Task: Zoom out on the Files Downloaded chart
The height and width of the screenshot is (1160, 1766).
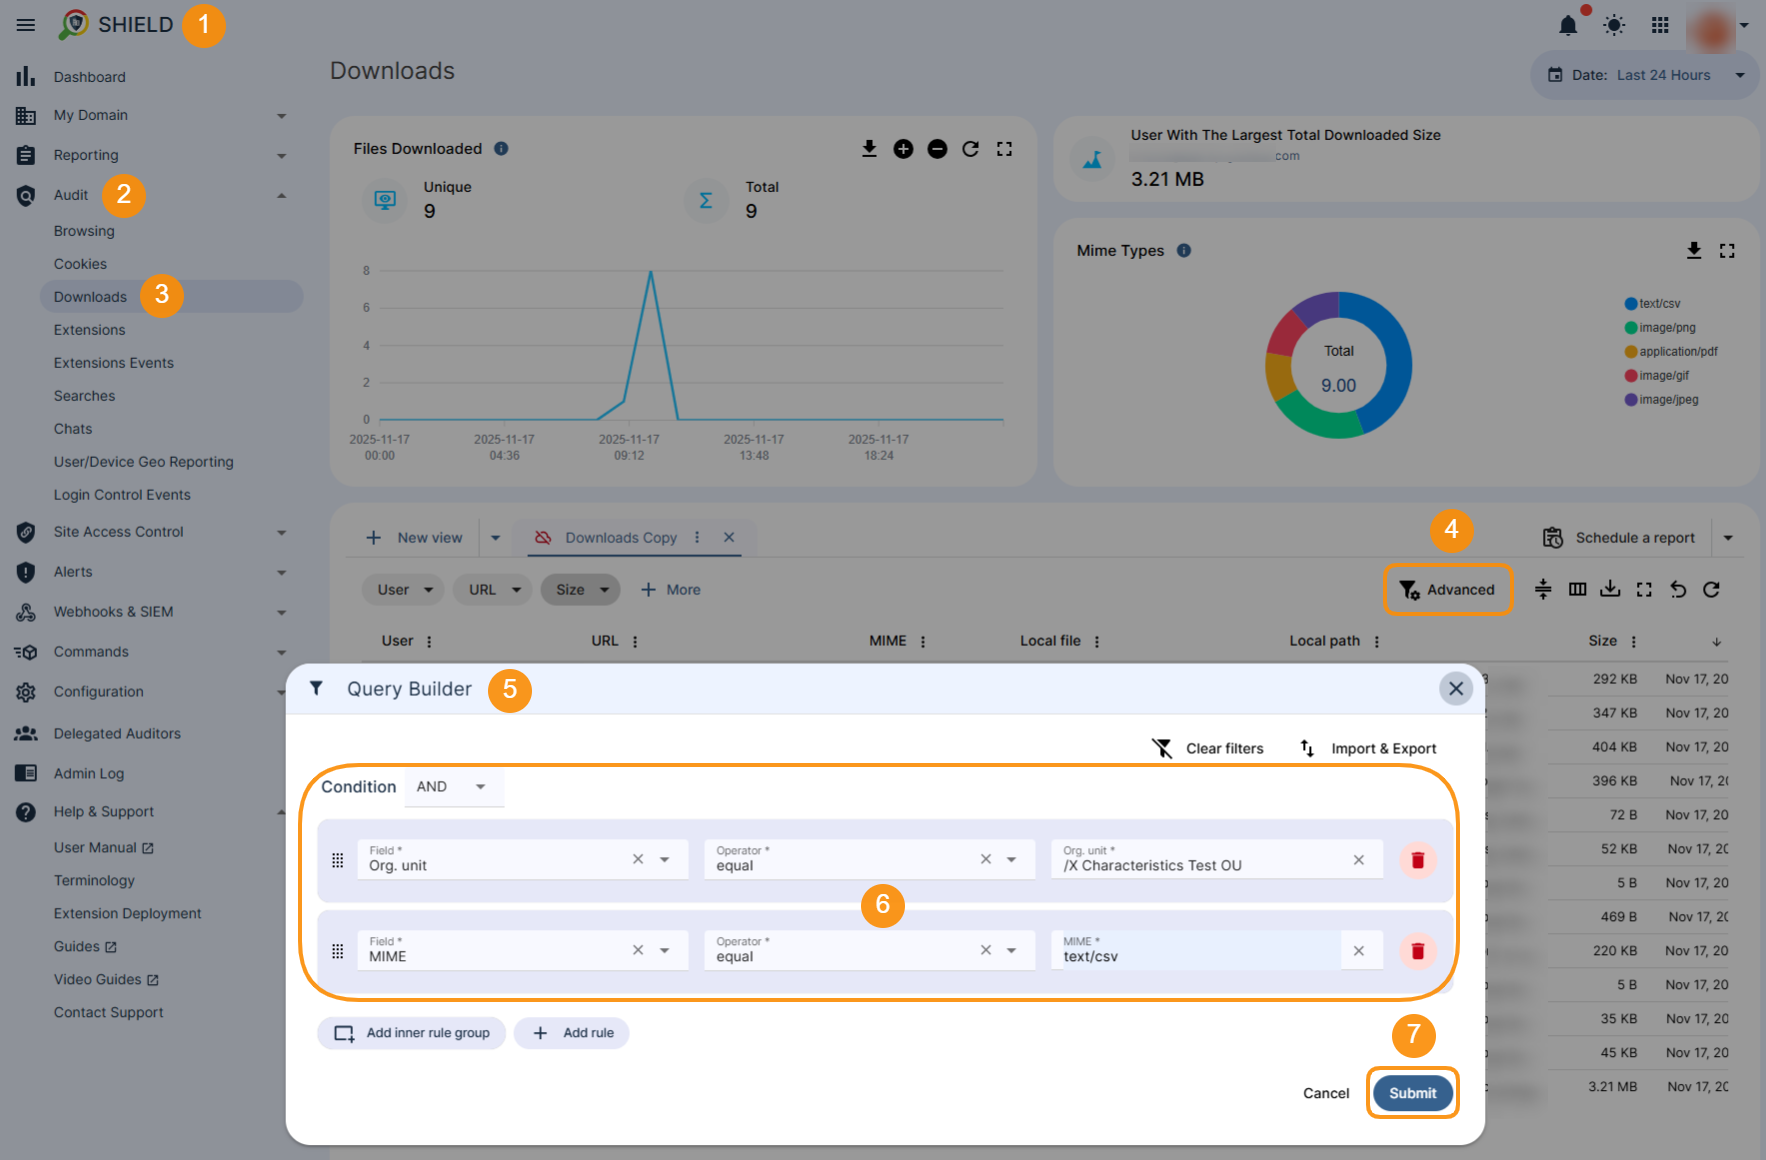Action: [937, 148]
